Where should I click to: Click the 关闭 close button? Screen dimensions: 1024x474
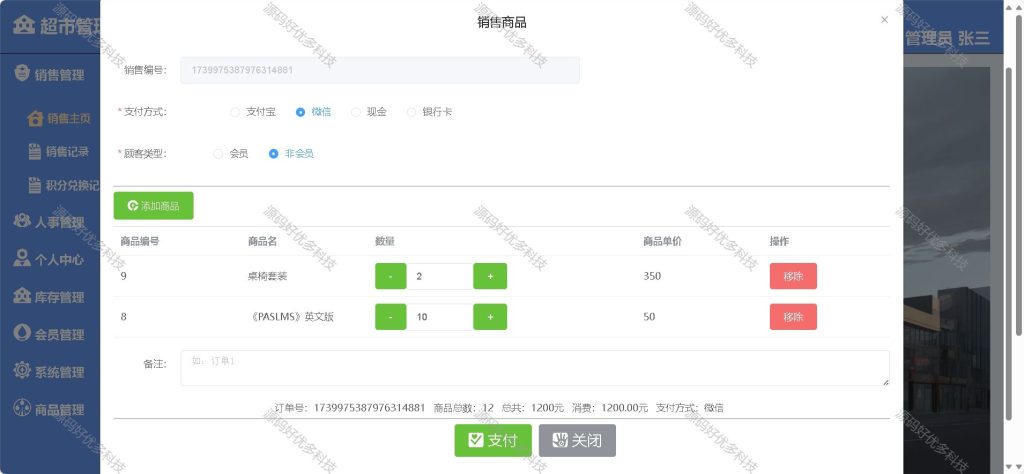click(x=577, y=441)
